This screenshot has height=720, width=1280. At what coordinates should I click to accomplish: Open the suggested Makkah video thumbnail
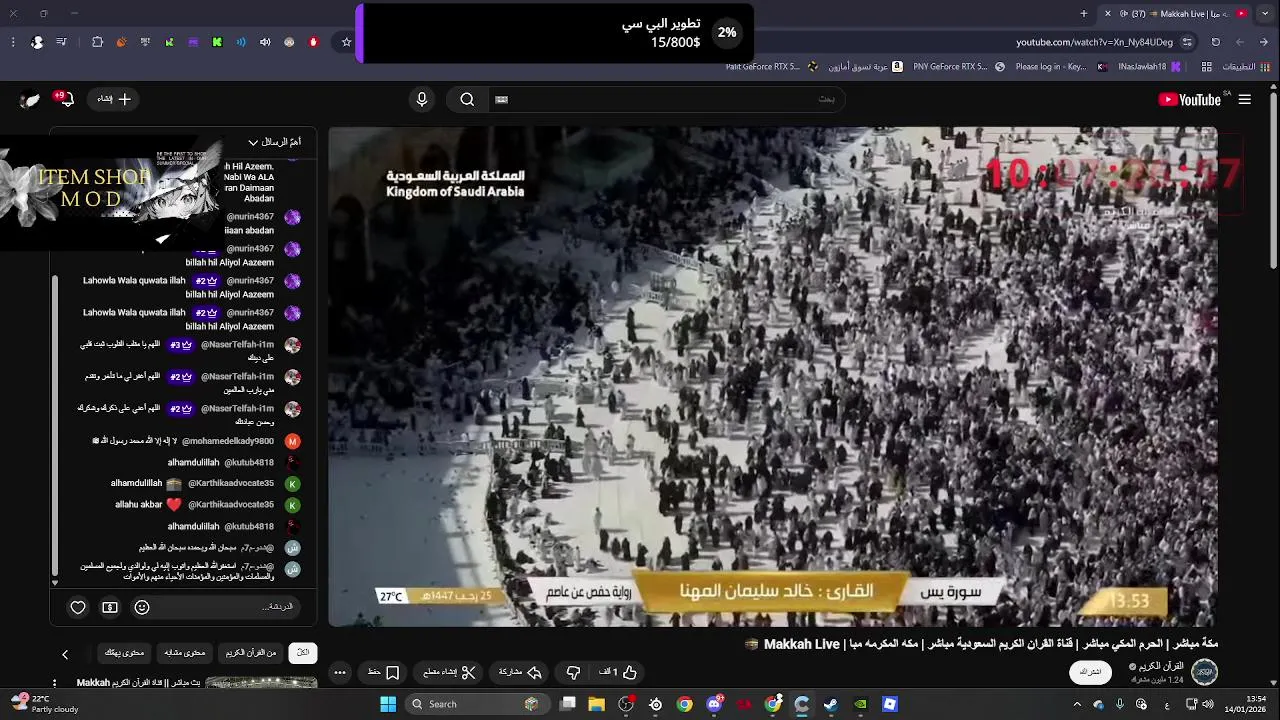(x=261, y=683)
